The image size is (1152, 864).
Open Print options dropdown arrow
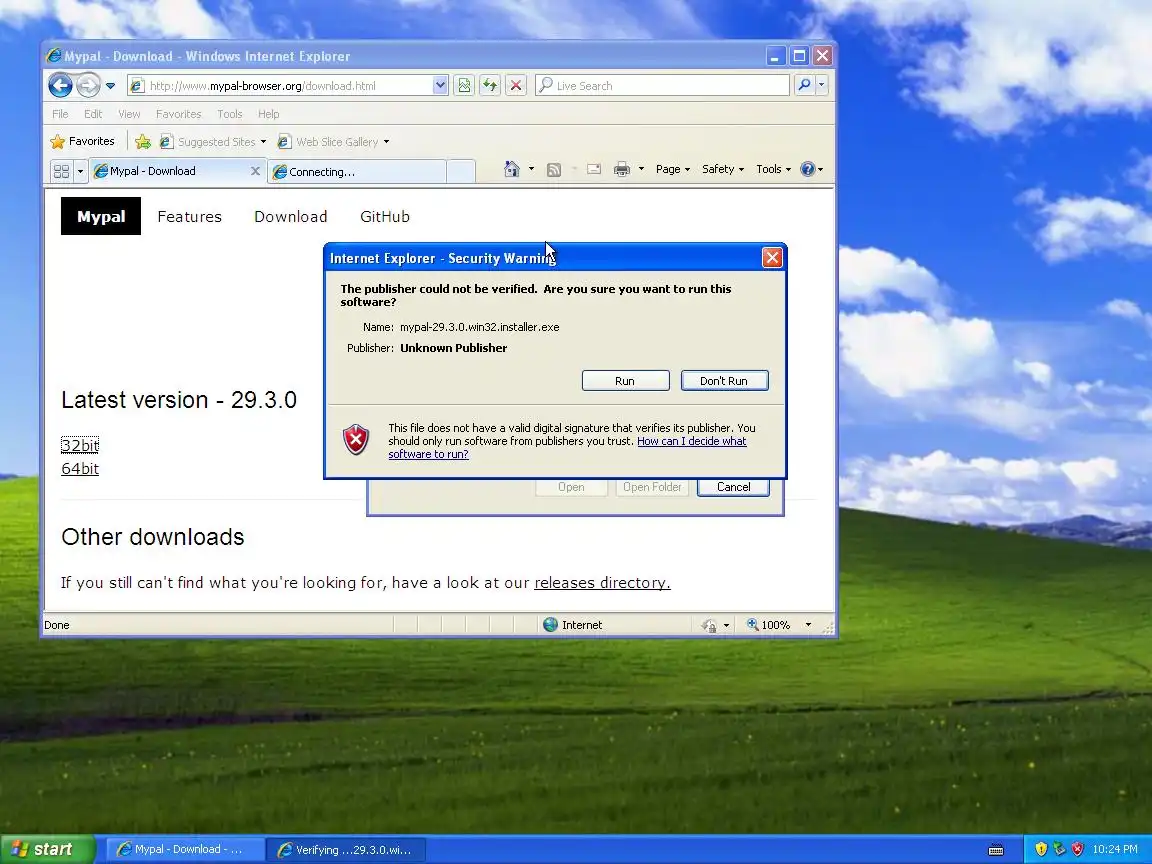click(641, 169)
